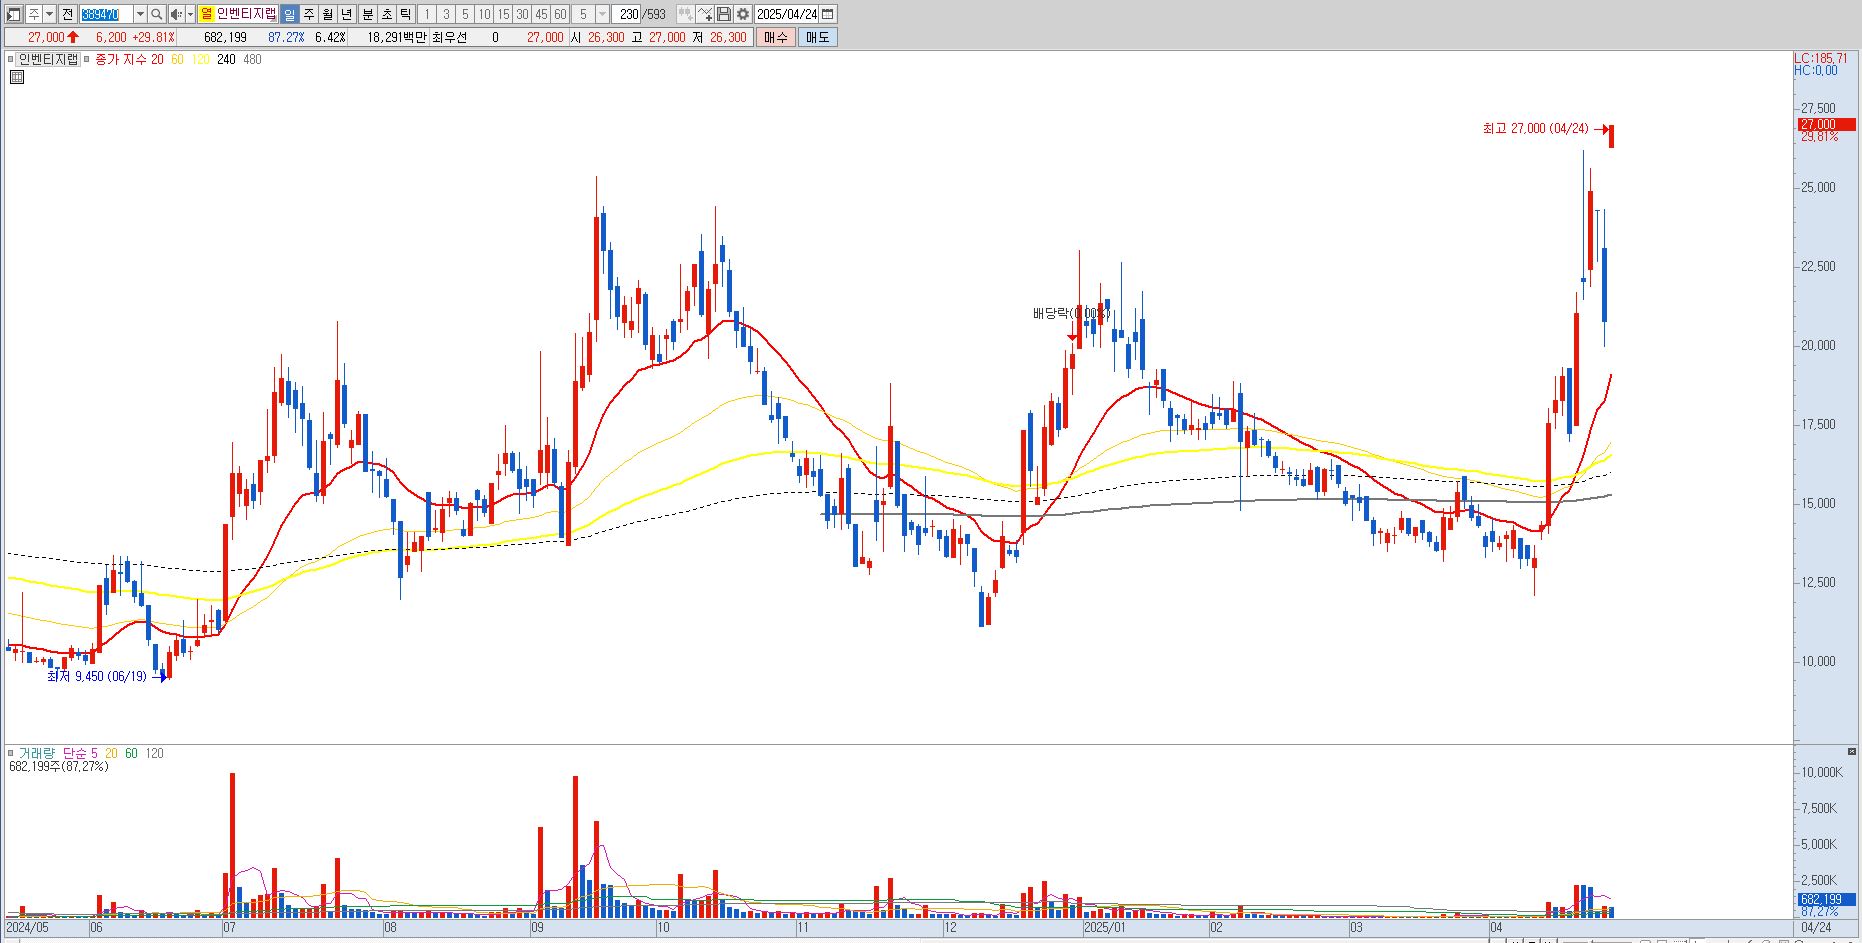The image size is (1862, 943).
Task: Select interval preset 30
Action: [x=522, y=14]
